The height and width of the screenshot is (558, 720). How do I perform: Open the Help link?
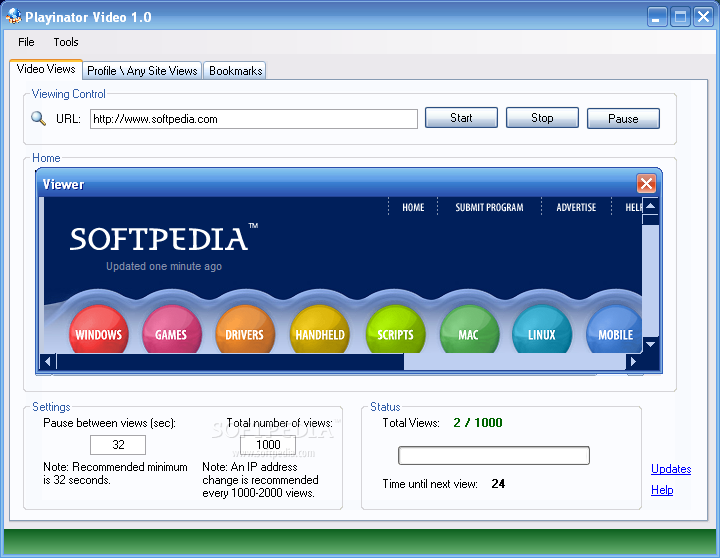pyautogui.click(x=662, y=490)
